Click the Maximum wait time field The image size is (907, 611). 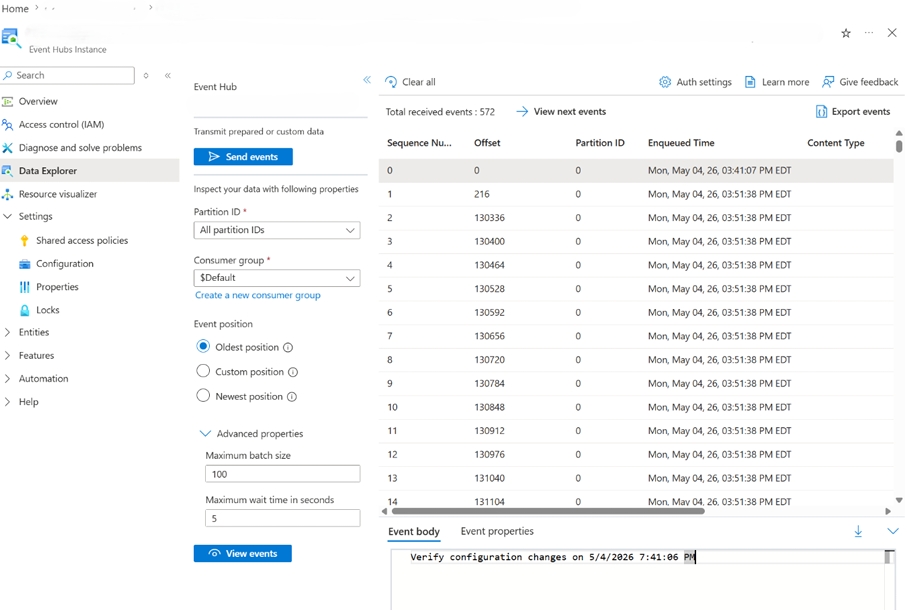point(283,518)
